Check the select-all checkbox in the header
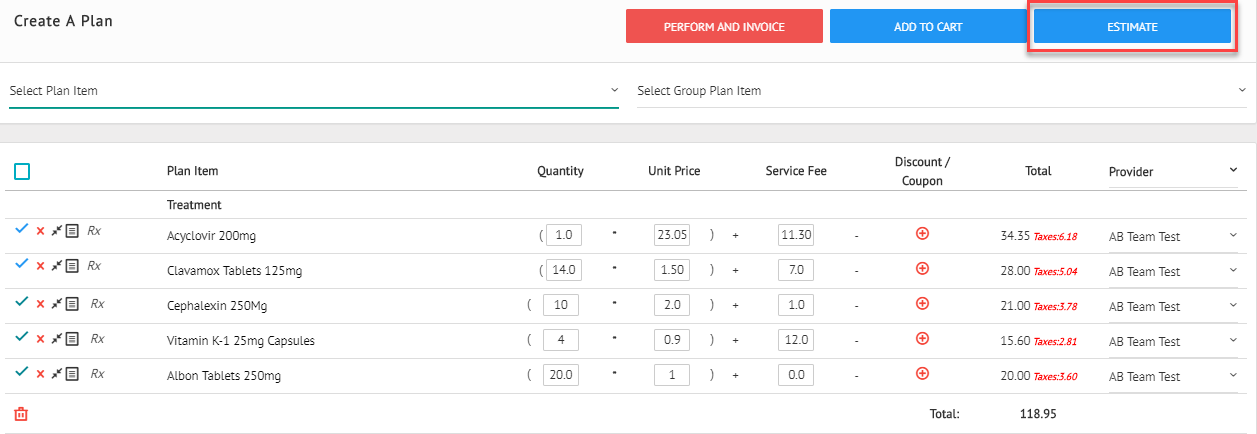Viewport: 1257px width, 434px height. (x=22, y=172)
